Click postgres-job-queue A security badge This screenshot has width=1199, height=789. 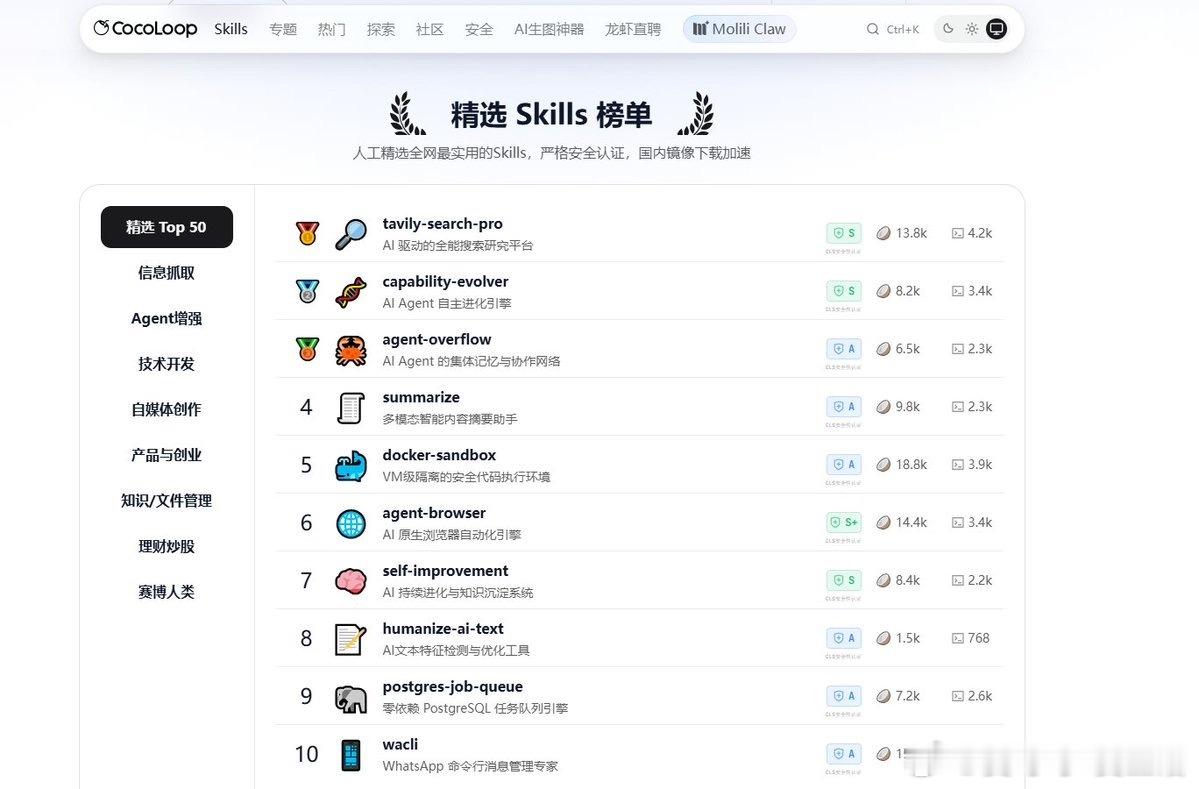pos(843,696)
